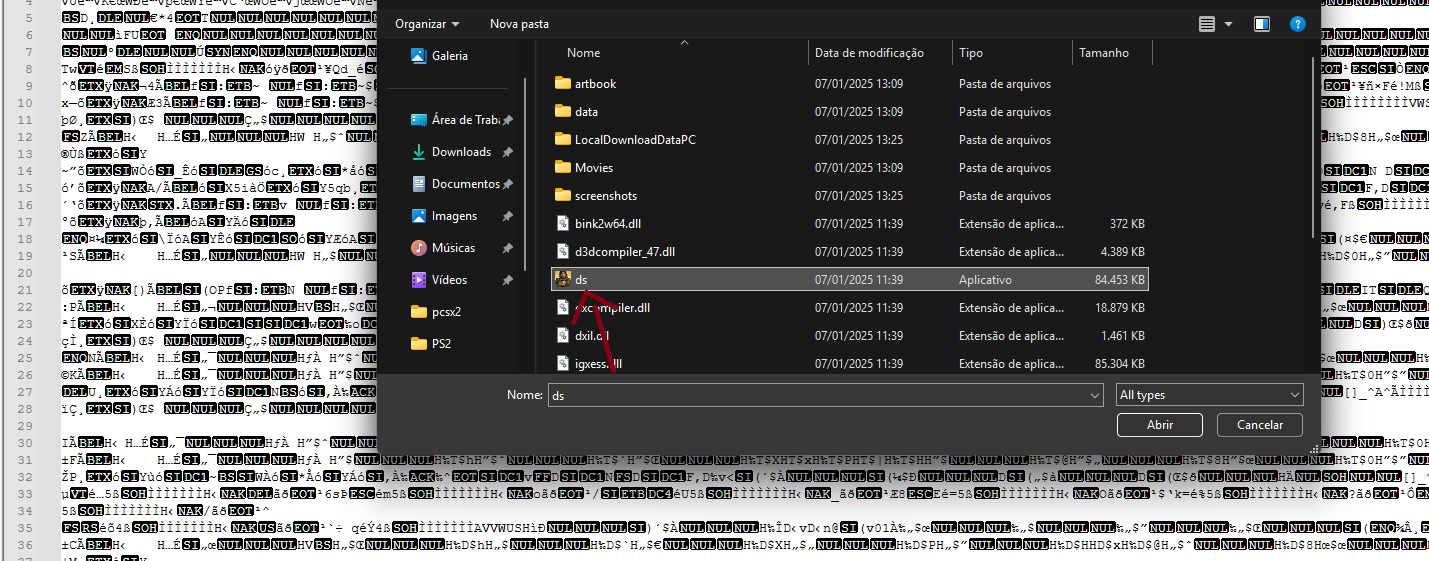This screenshot has height=561, width=1429.
Task: Click the Músicas icon in the sidebar
Action: click(x=419, y=248)
